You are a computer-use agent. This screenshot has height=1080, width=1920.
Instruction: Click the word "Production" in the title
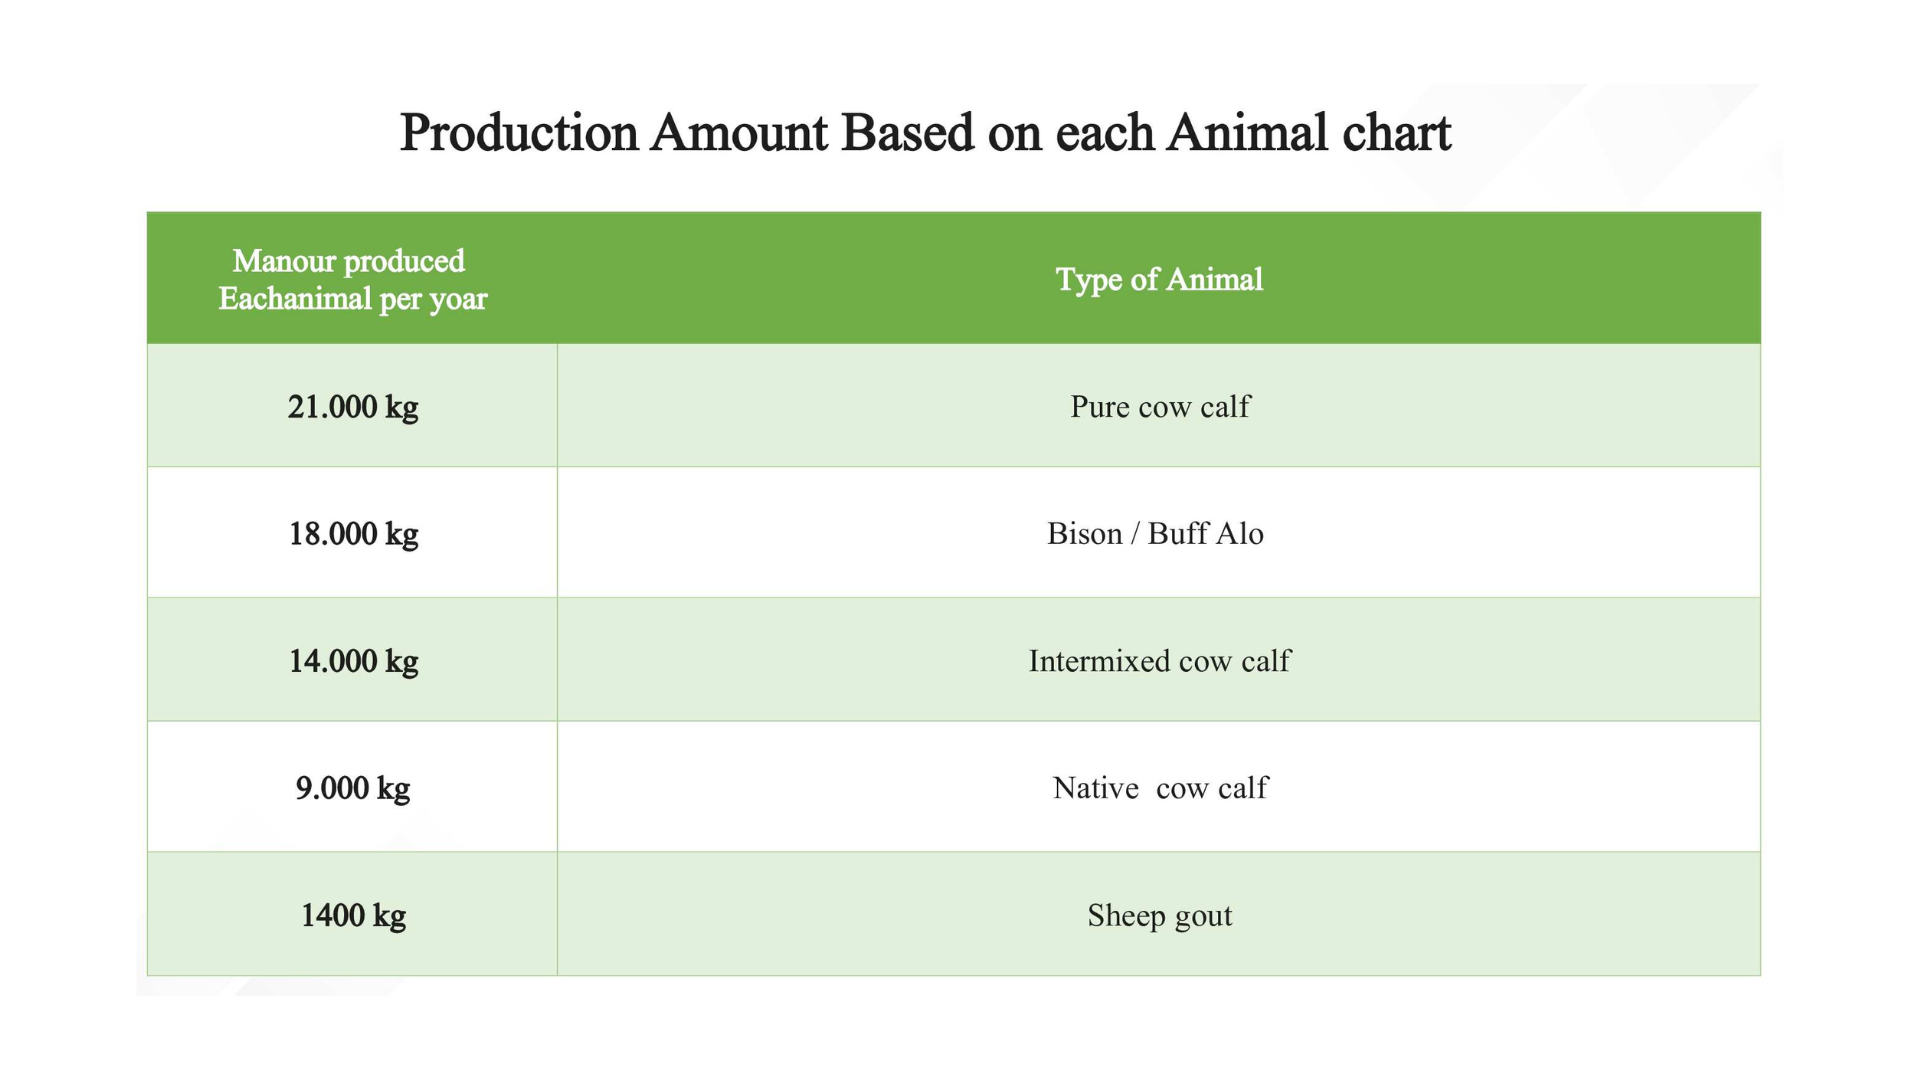[519, 133]
